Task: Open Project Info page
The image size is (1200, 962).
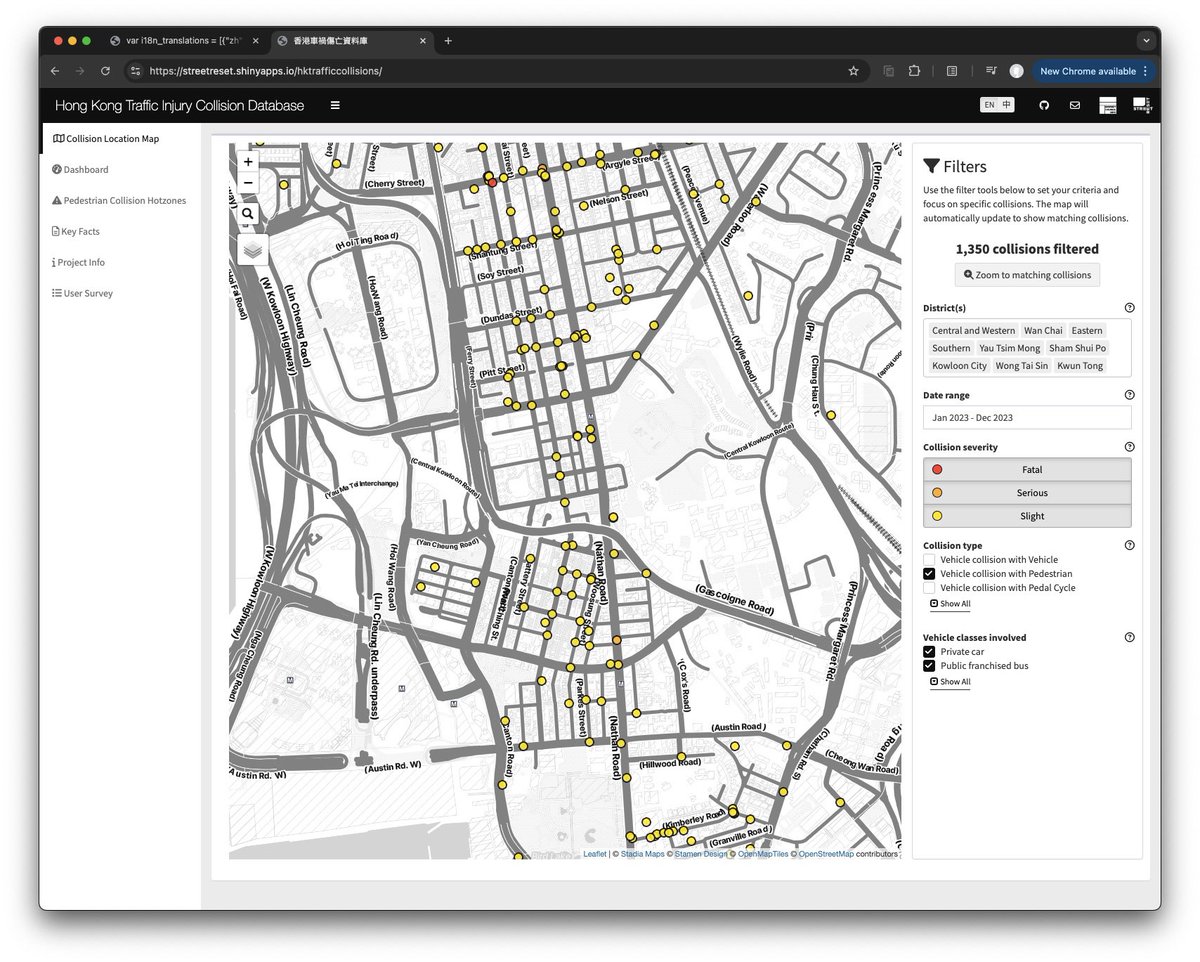Action: (78, 263)
